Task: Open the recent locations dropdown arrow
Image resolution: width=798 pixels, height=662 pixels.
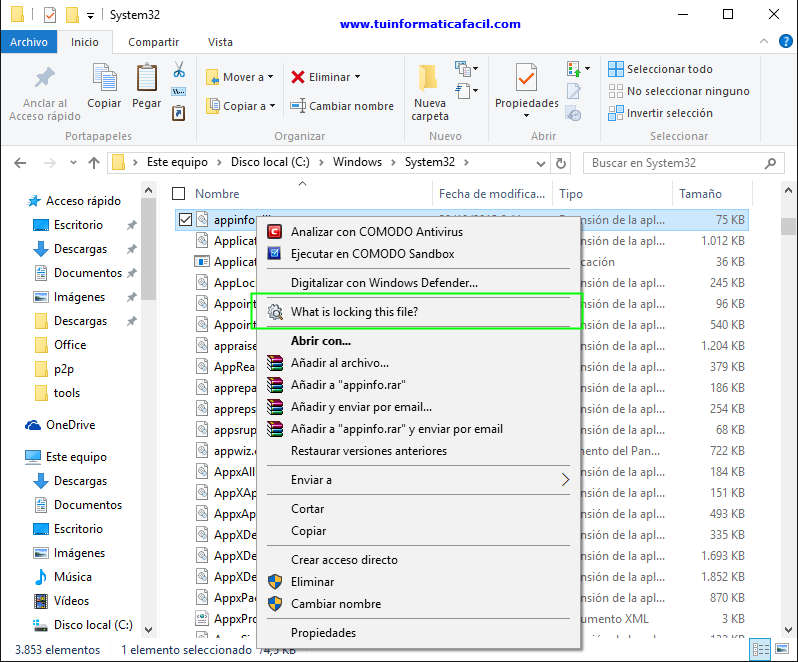Action: click(73, 163)
